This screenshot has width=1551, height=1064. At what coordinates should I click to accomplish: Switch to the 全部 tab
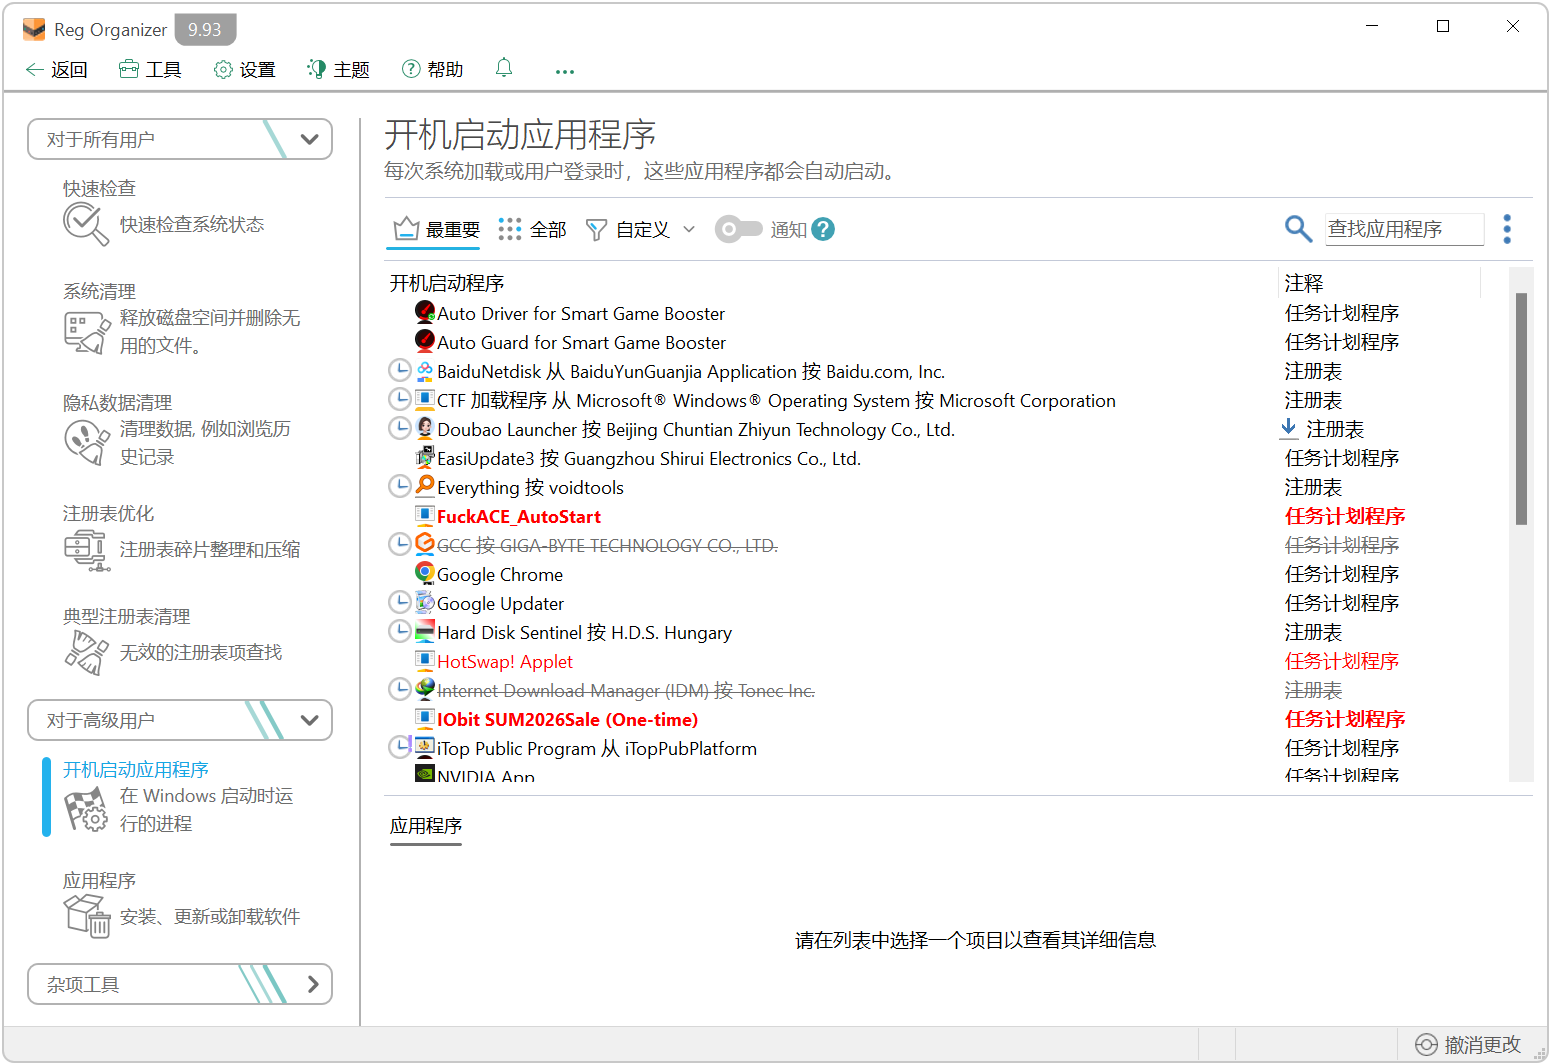pyautogui.click(x=532, y=230)
